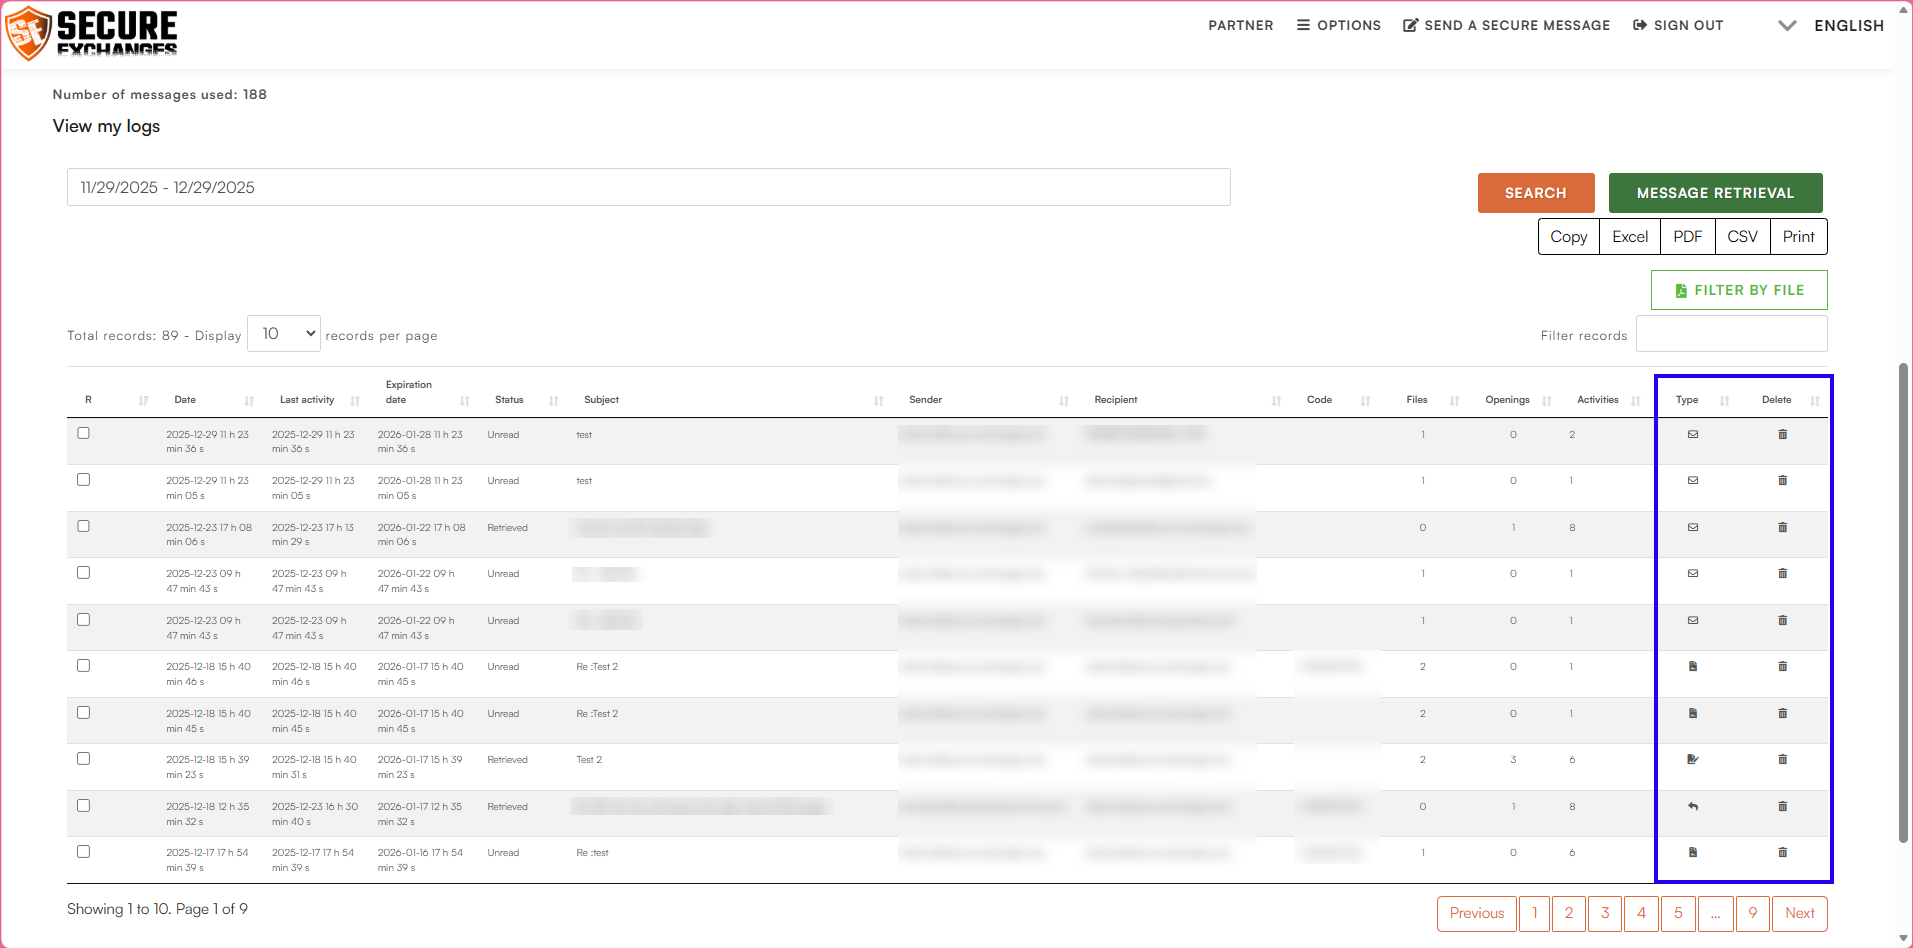Click the orange Search button
The width and height of the screenshot is (1913, 948).
pyautogui.click(x=1536, y=193)
